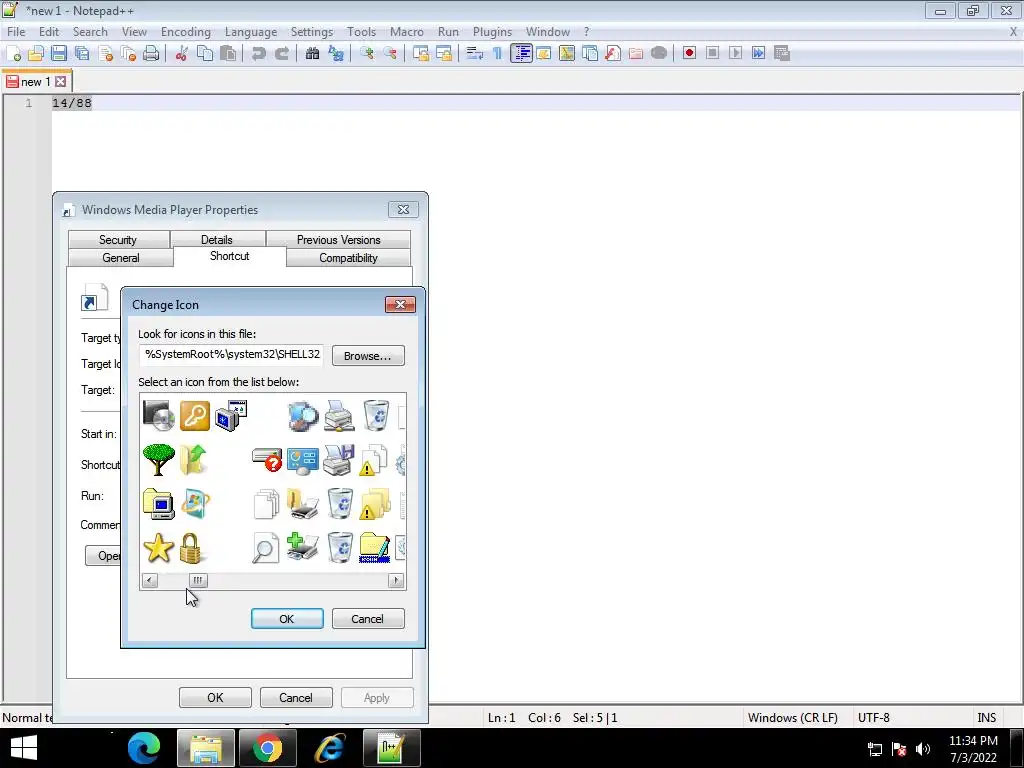The width and height of the screenshot is (1024, 768).
Task: Select the folder with computer icon
Action: (x=158, y=504)
